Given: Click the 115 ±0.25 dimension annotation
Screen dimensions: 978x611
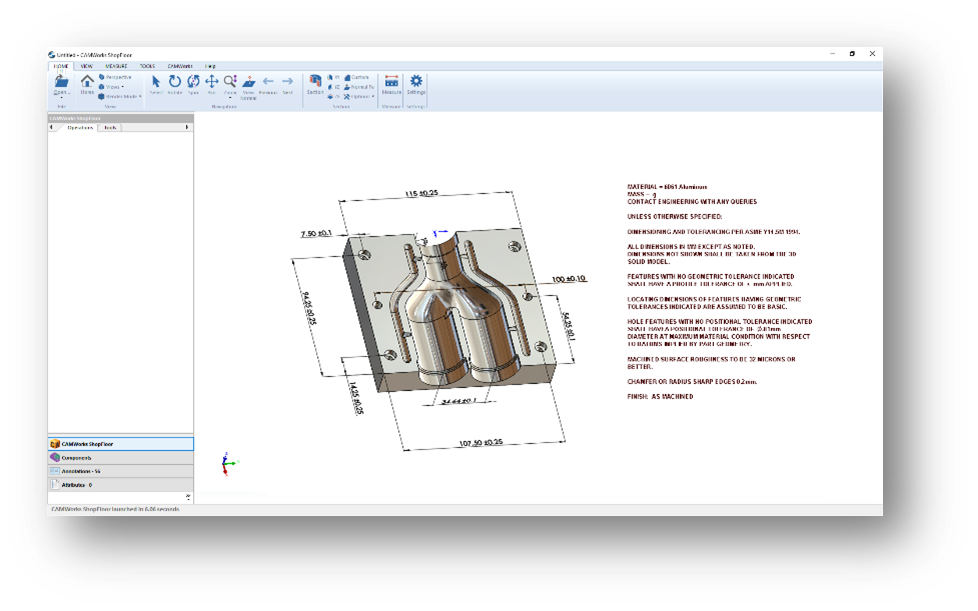Looking at the screenshot, I should (x=422, y=193).
